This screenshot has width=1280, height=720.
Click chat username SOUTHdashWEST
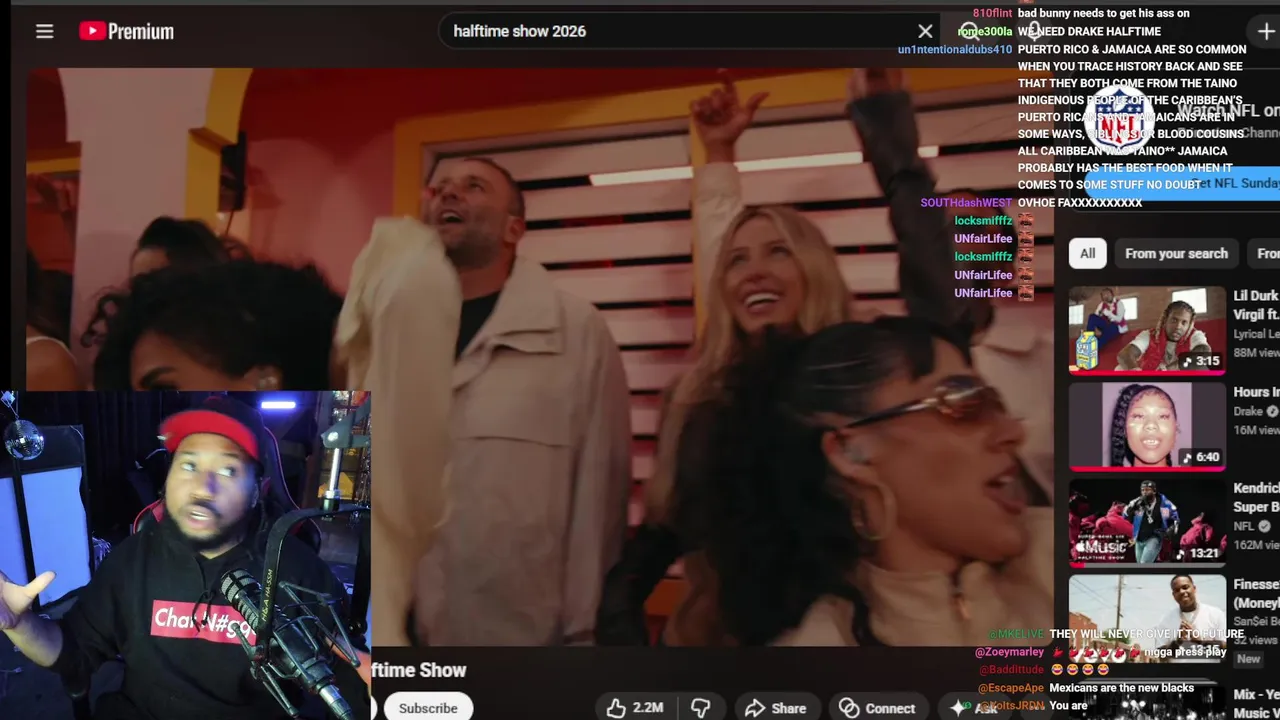(966, 203)
